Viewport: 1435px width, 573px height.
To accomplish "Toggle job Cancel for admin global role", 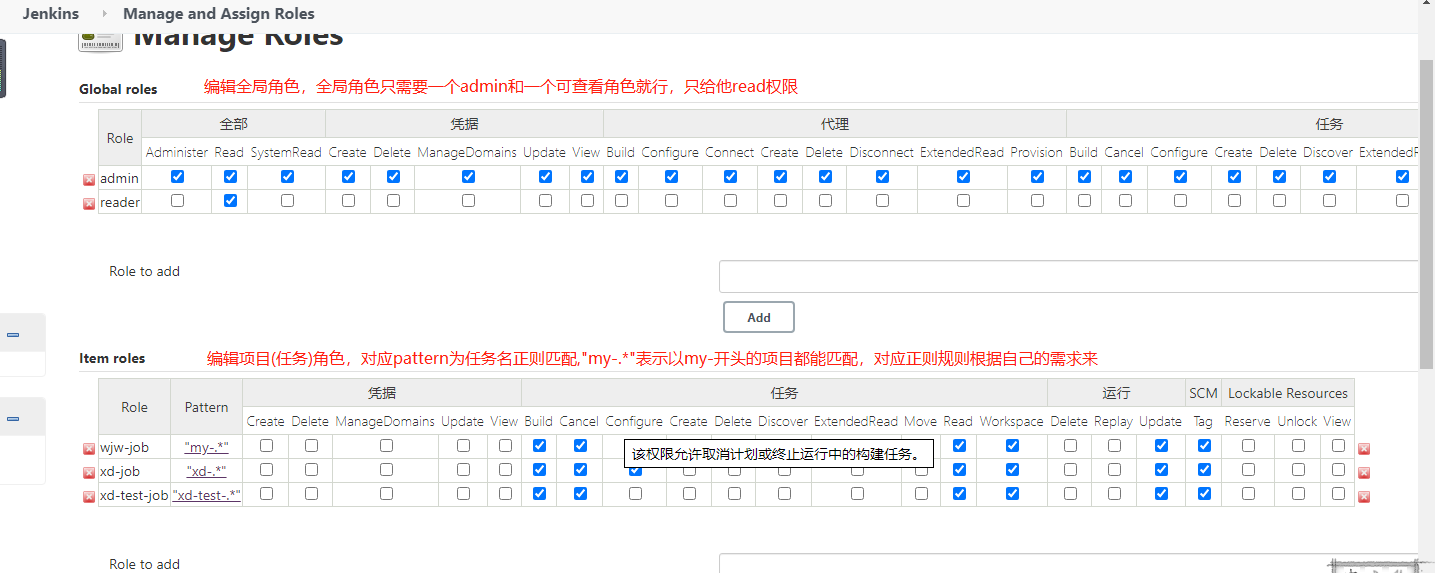I will click(x=1125, y=176).
